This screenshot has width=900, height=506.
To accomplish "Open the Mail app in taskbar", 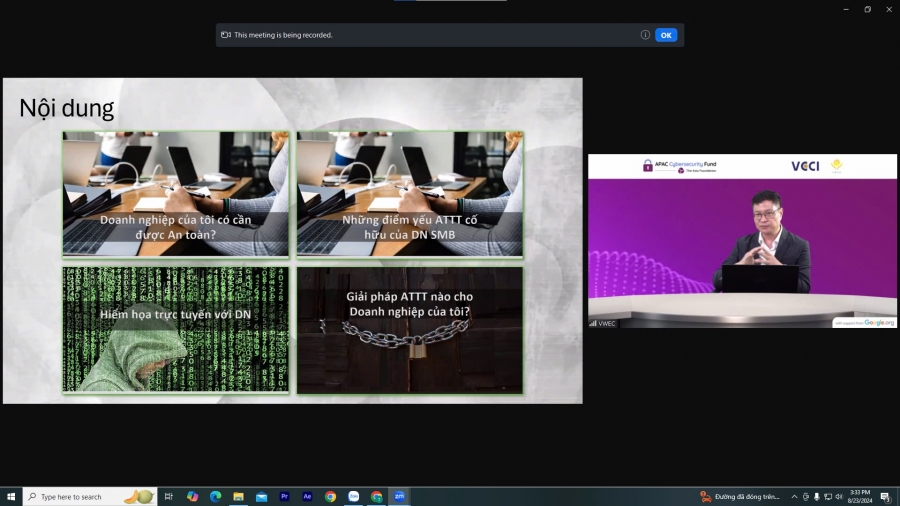I will click(x=261, y=496).
